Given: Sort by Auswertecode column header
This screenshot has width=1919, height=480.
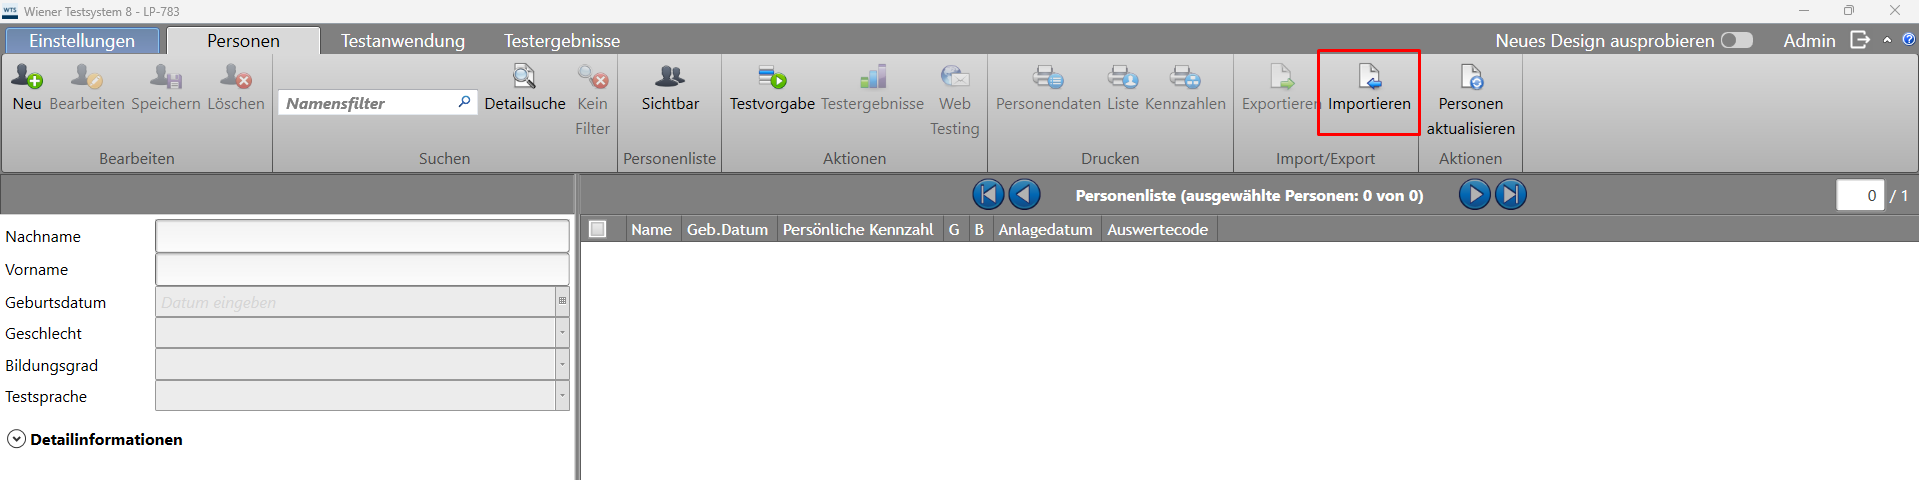Looking at the screenshot, I should pos(1157,229).
